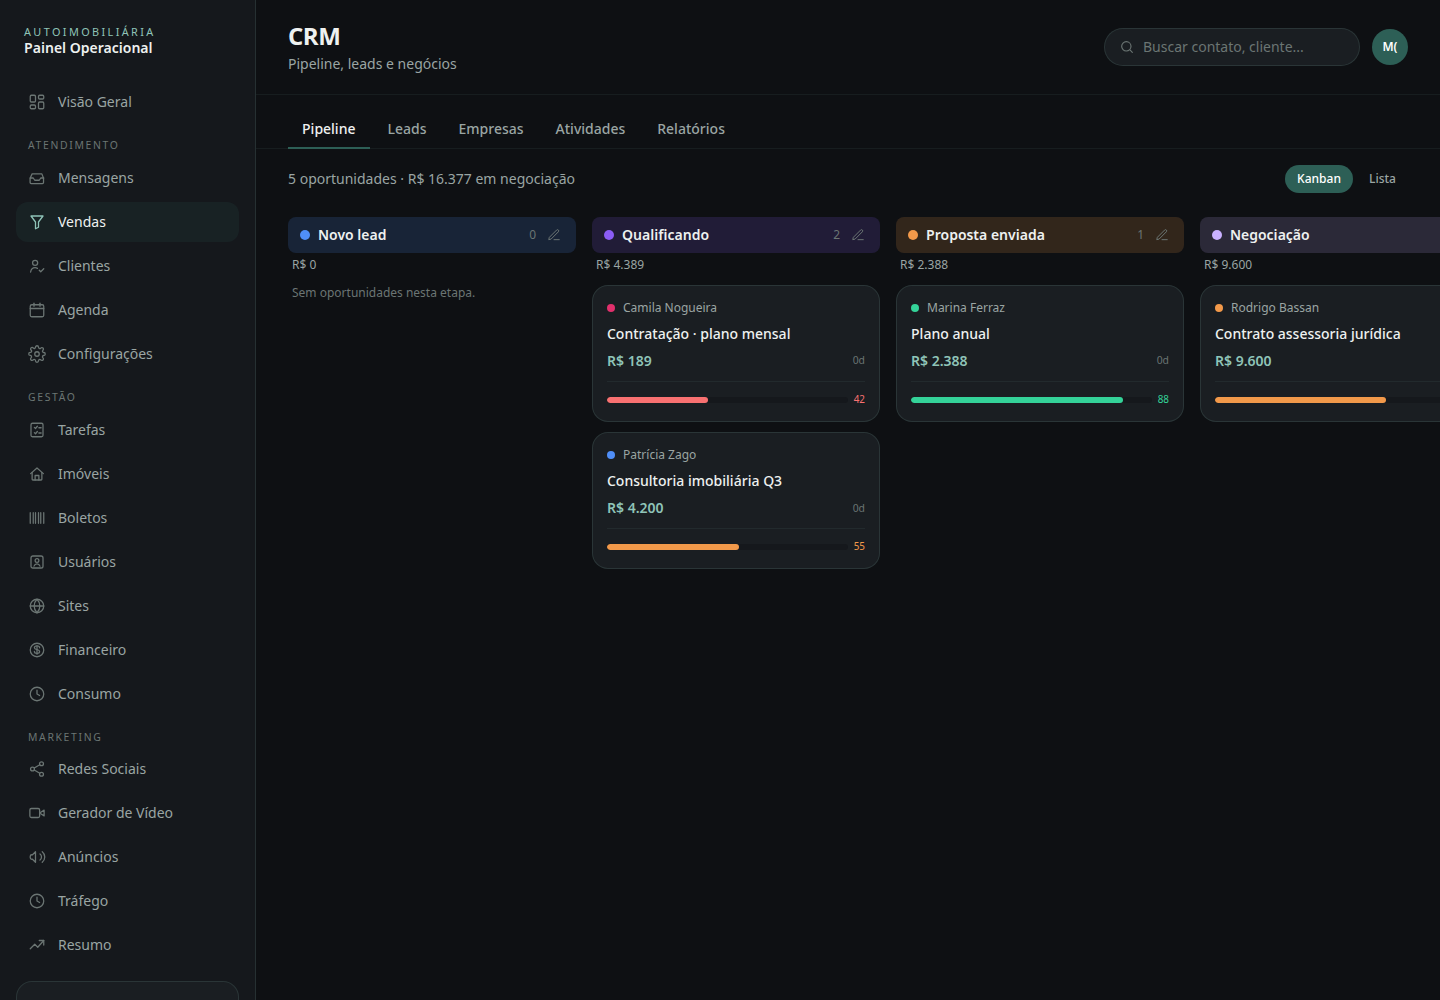Screen dimensions: 1440x1000
Task: Click the Redes Sociais share icon
Action: (x=37, y=769)
